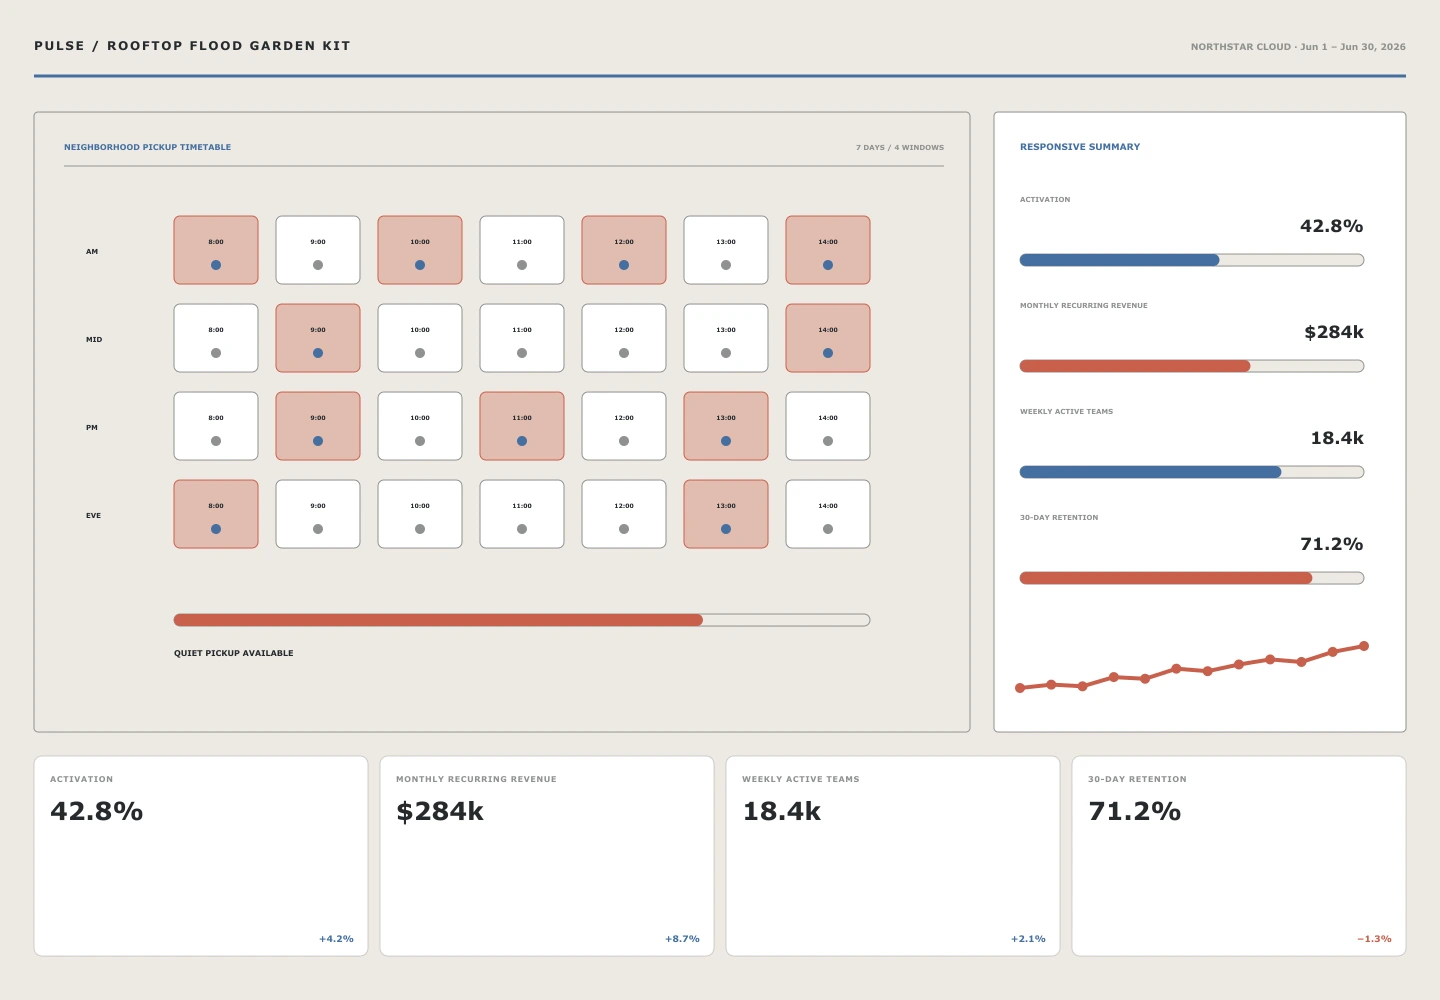Click the Quiet Pickup Available progress bar
The height and width of the screenshot is (1000, 1440).
click(522, 620)
